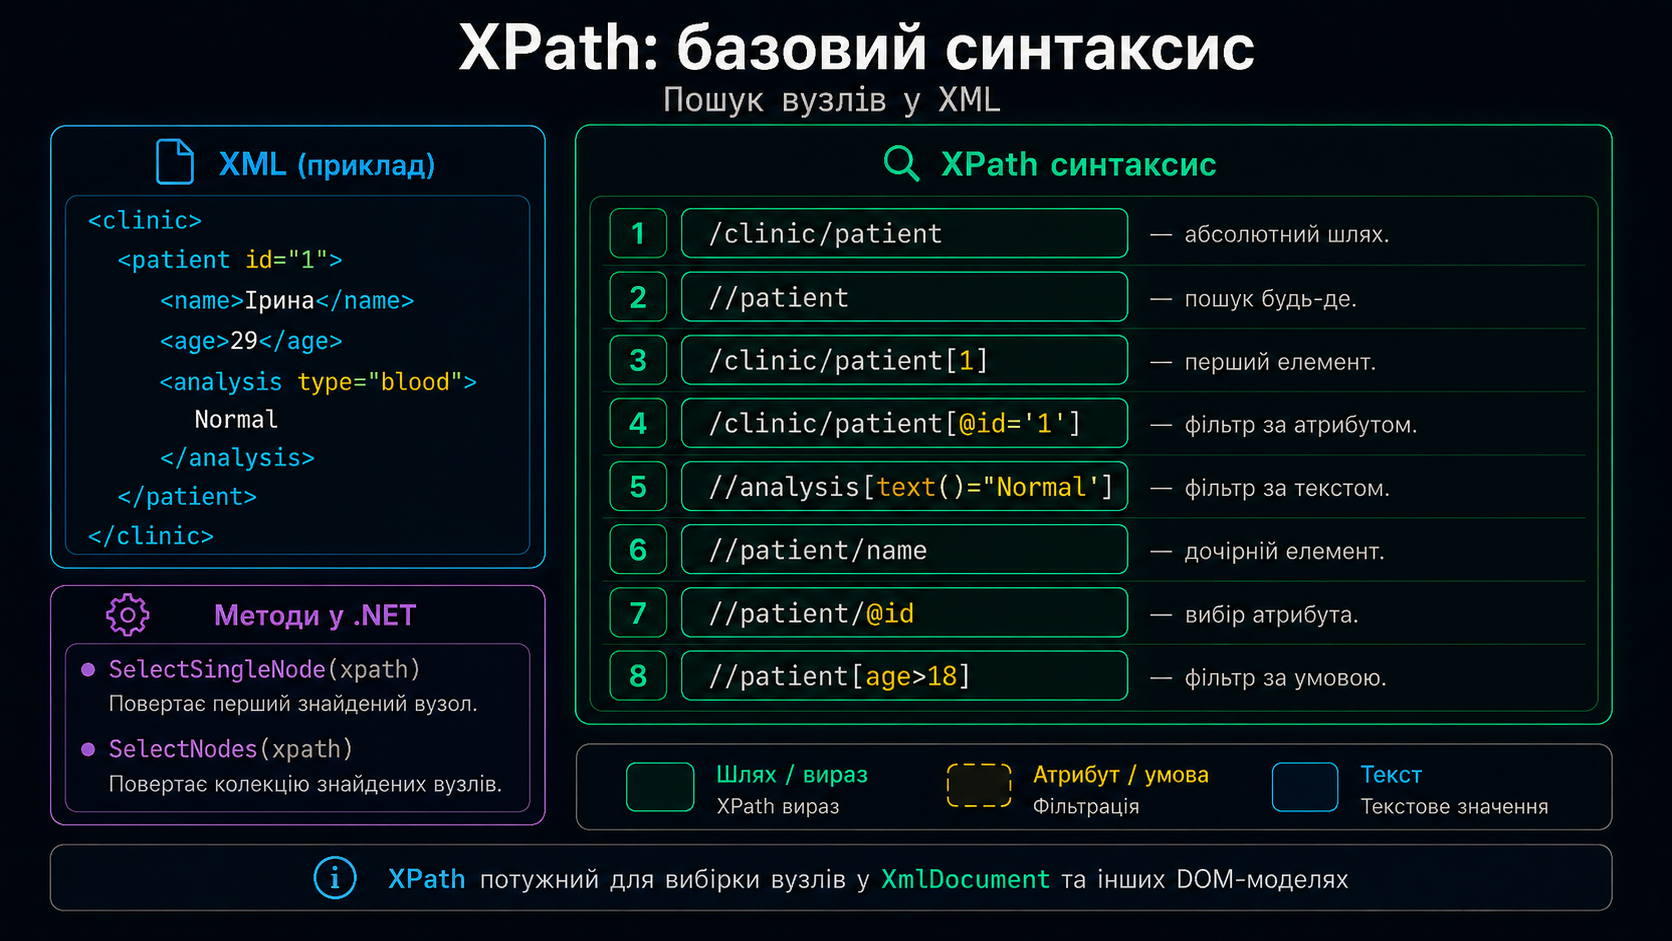Click the text 'перший елемент.'
The width and height of the screenshot is (1672, 941).
pyautogui.click(x=1280, y=362)
